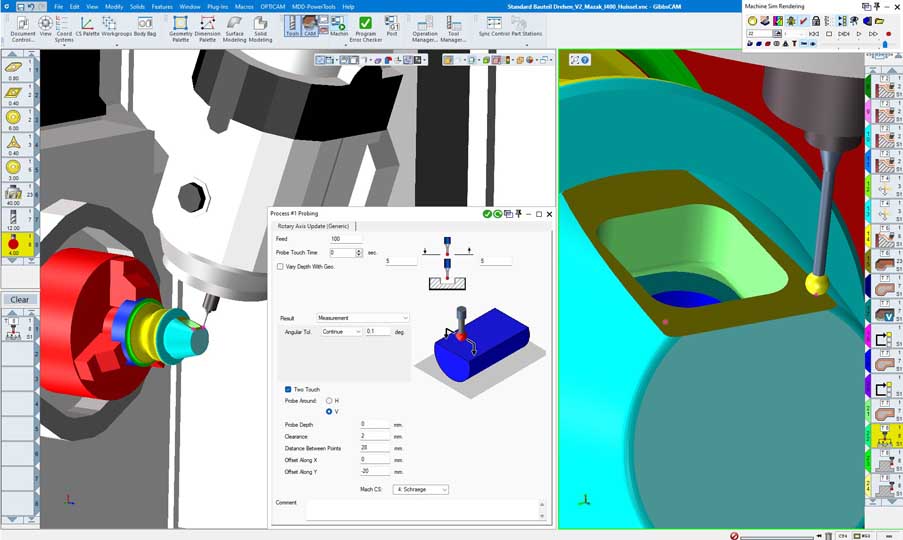This screenshot has width=903, height=540.
Task: Select the Rotary Axis Update (Generic) tab
Action: [x=313, y=226]
